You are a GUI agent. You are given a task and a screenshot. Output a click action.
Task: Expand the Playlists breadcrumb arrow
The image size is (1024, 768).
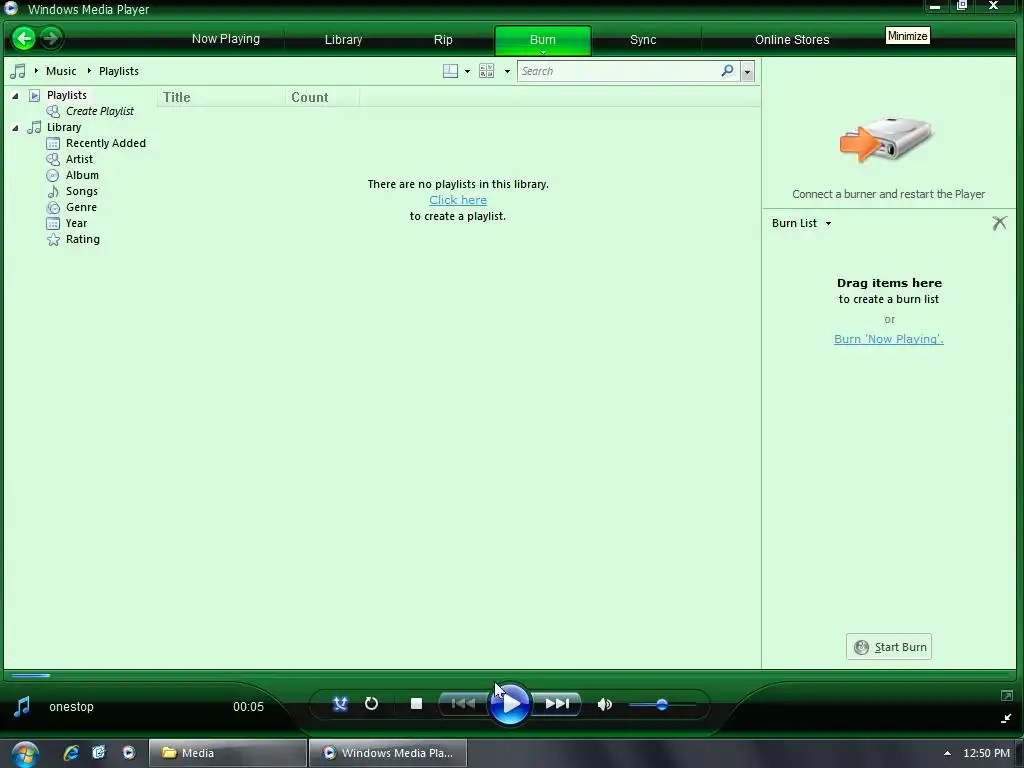[89, 71]
